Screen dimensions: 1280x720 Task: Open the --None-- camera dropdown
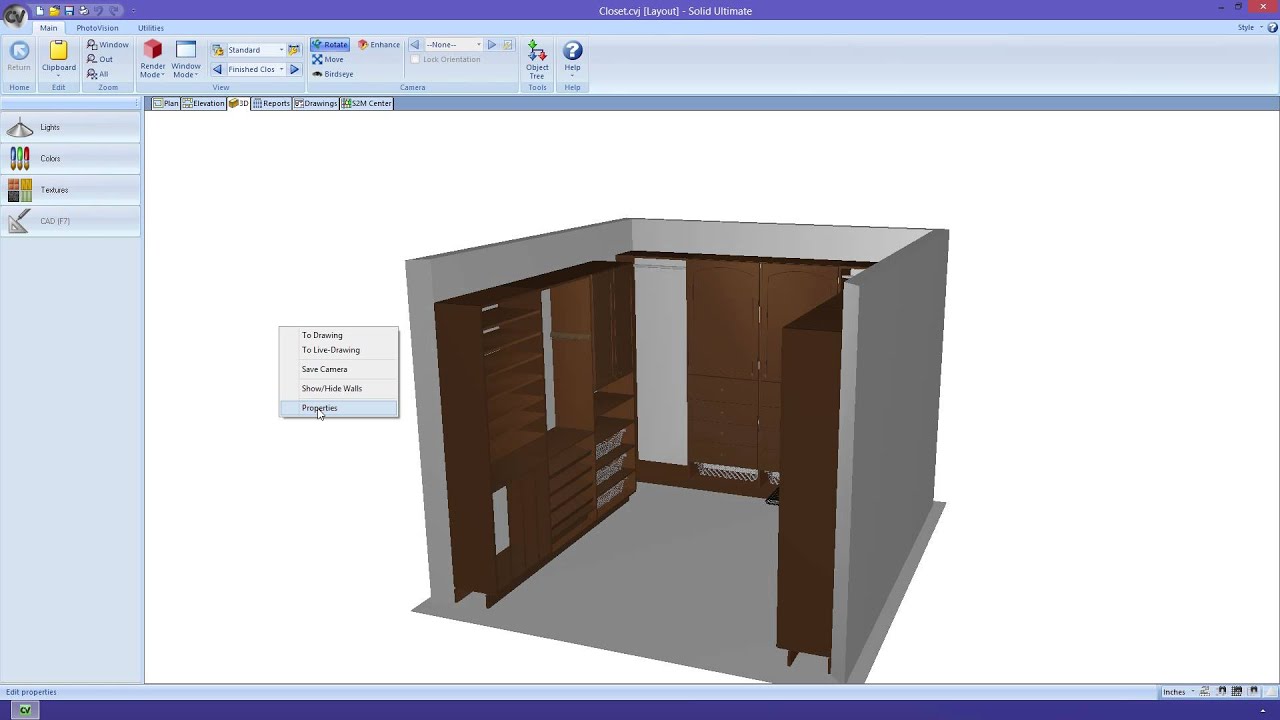coord(454,45)
